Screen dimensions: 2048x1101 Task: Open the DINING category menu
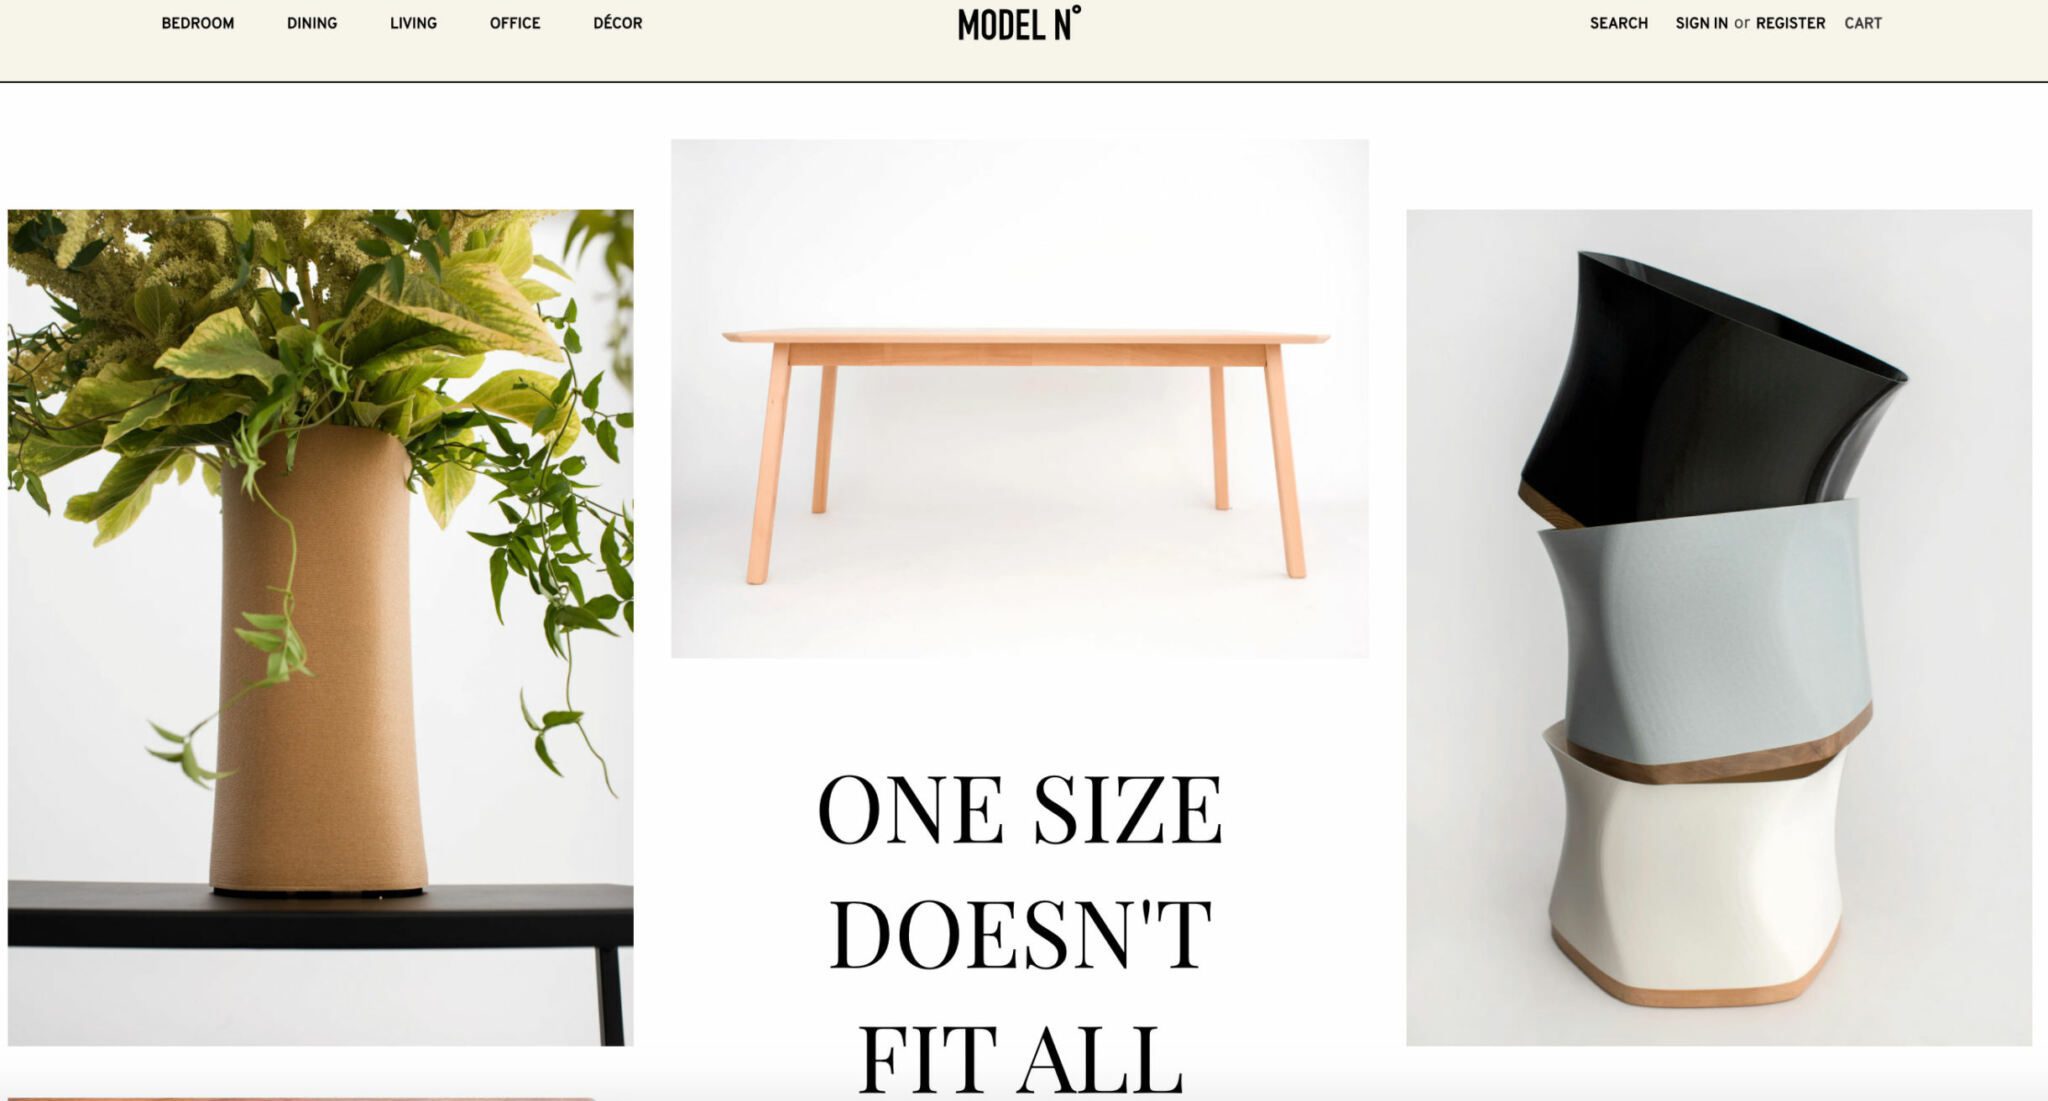tap(312, 23)
